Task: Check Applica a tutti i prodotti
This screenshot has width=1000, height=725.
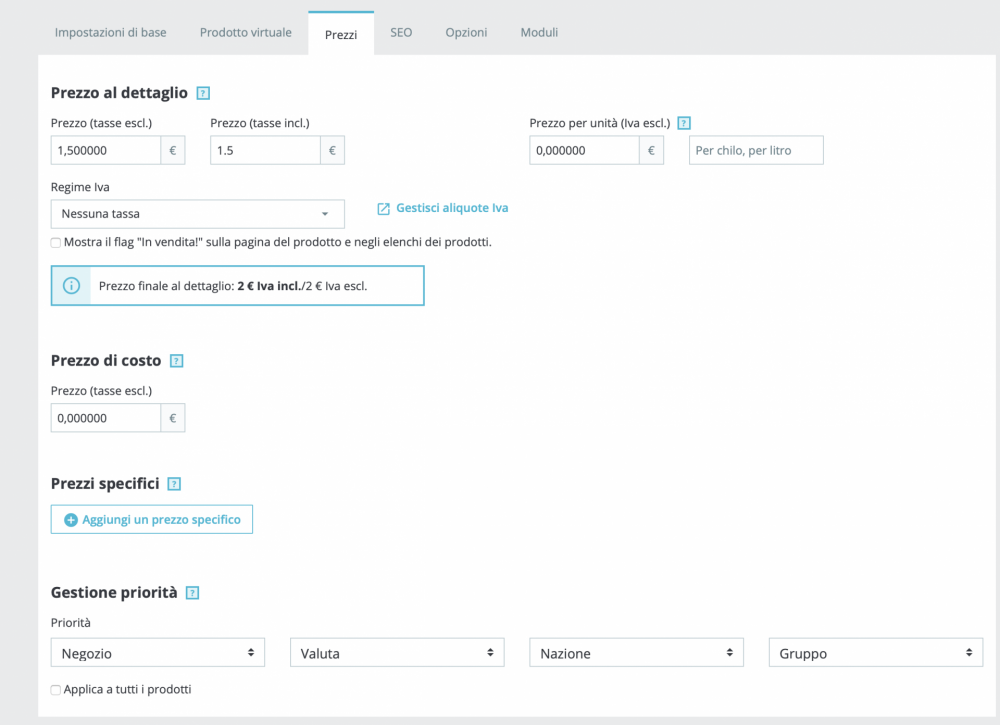Action: coord(56,690)
